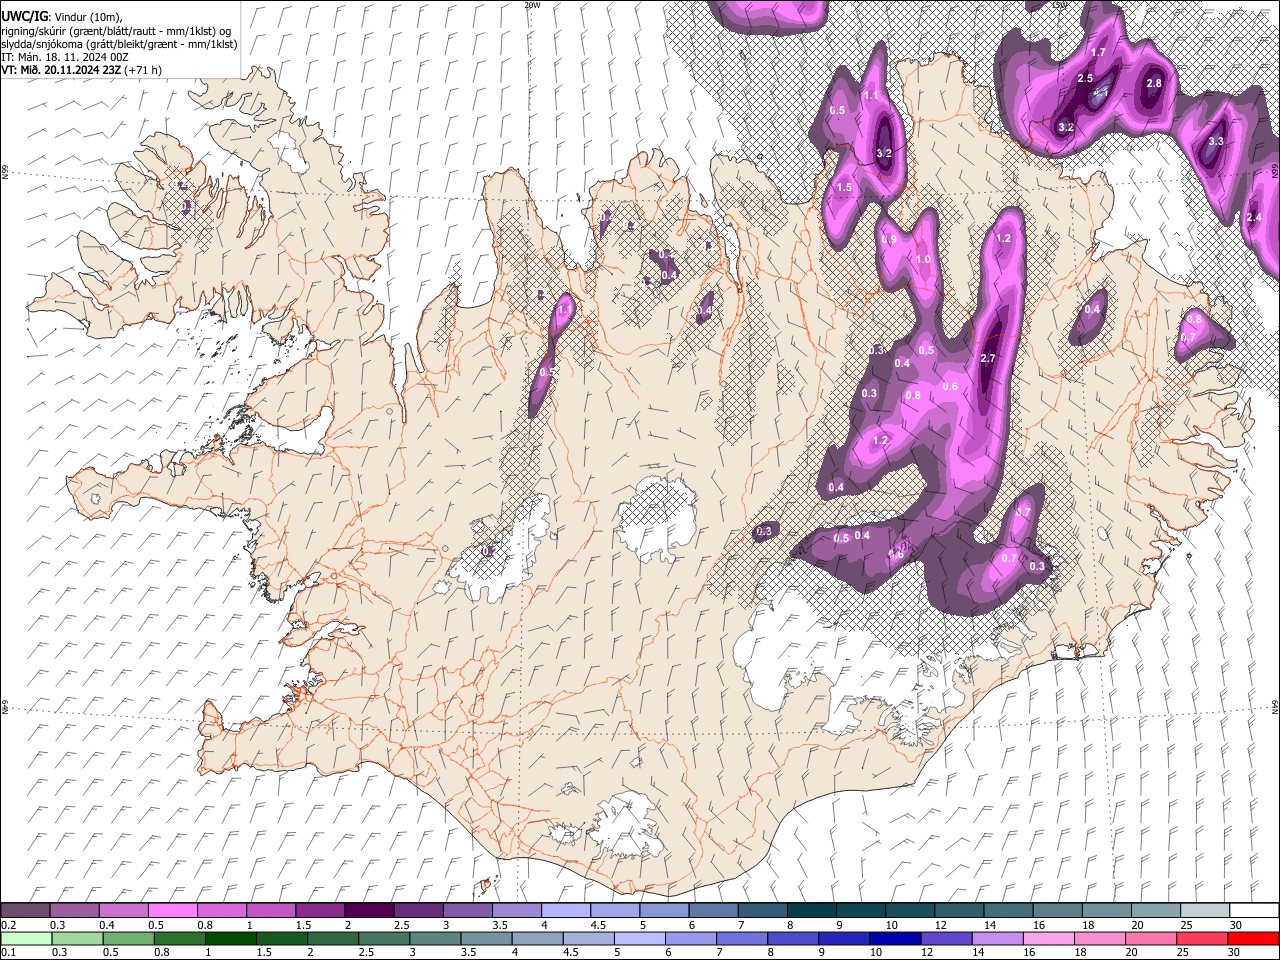Click the '20W' longitude label

[532, 5]
